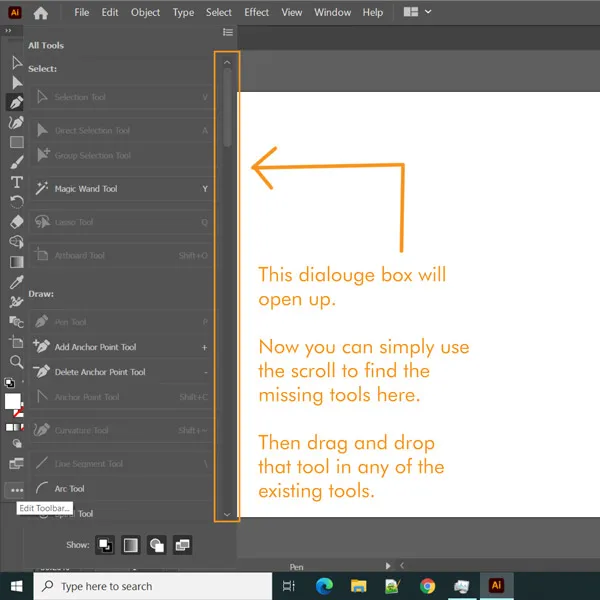600x600 pixels.
Task: Open the Effect menu
Action: [257, 12]
